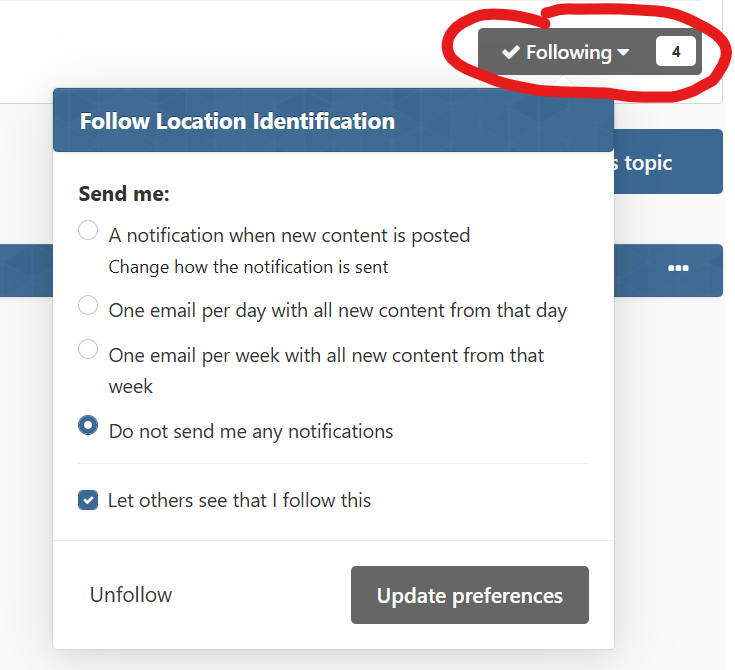Click the Do not send me any notifications label text

tap(251, 432)
